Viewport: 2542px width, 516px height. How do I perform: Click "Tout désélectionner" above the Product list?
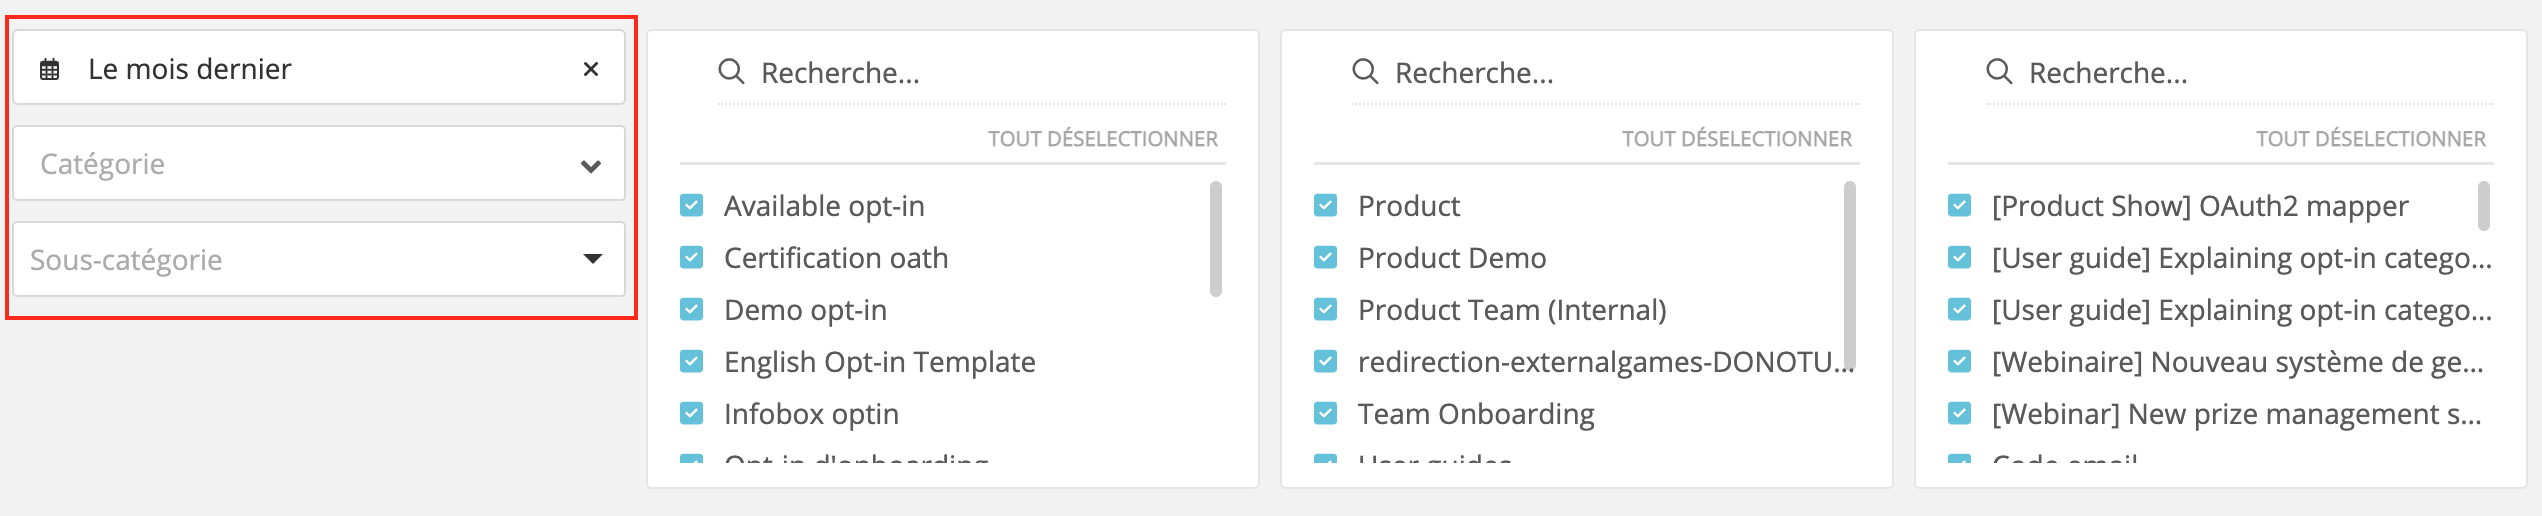coord(1736,139)
